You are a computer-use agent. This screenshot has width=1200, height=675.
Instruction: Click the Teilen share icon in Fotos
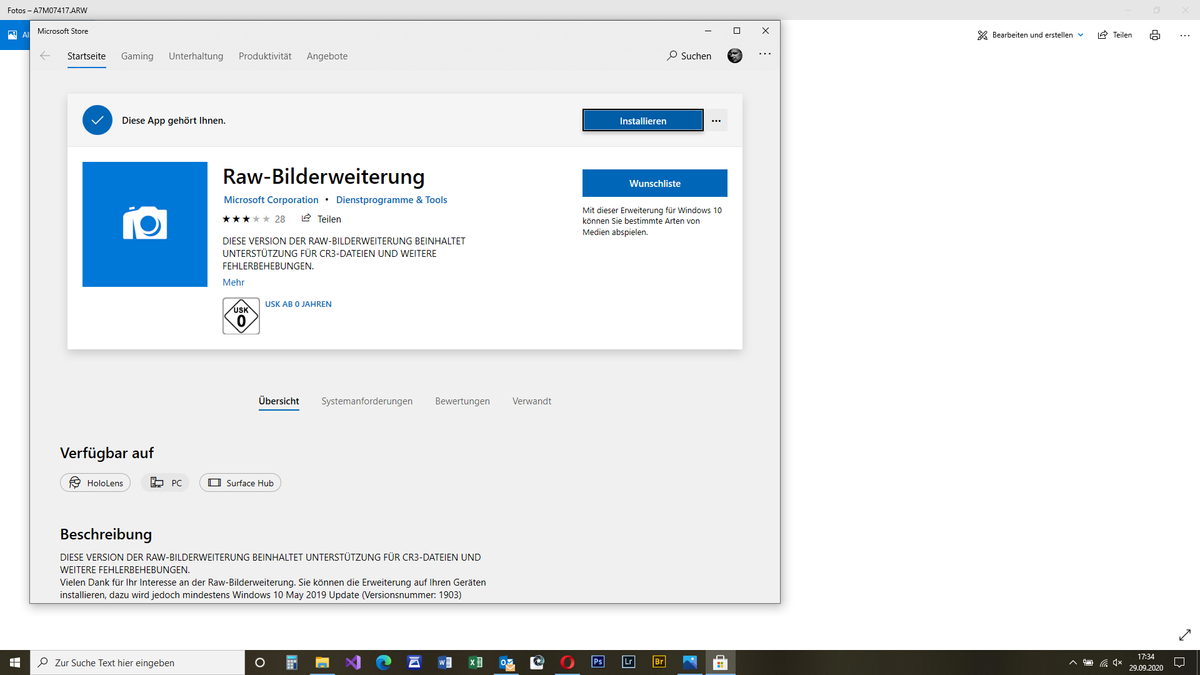point(1114,34)
